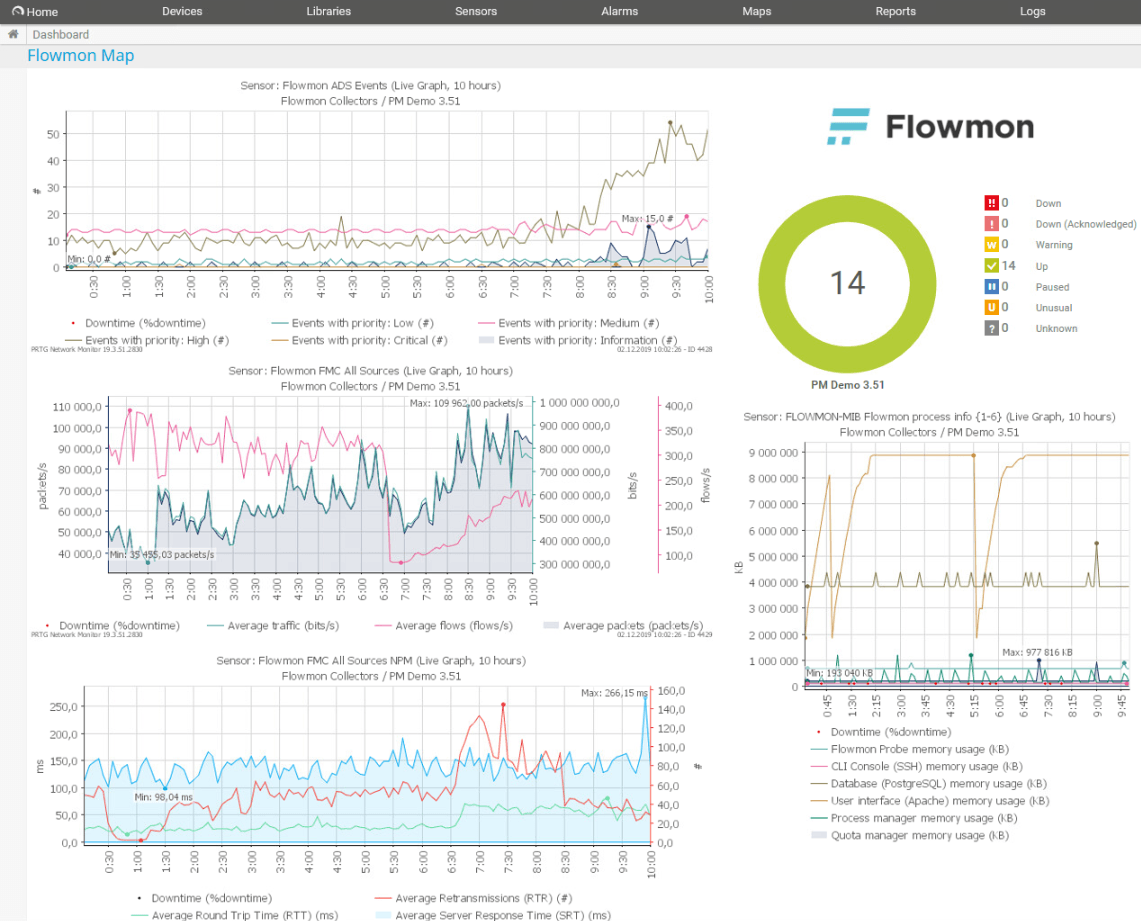1141x921 pixels.
Task: Go to the Alarms menu
Action: point(620,12)
